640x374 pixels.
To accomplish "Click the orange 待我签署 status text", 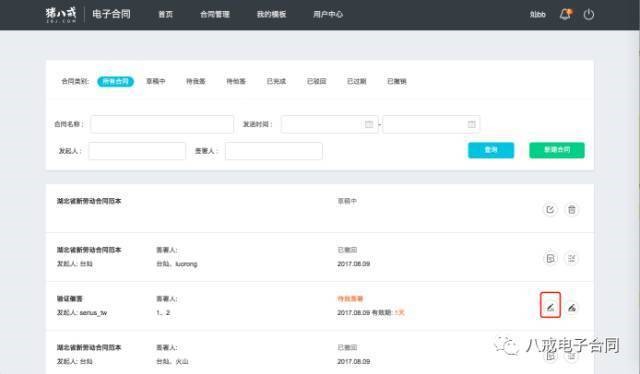I will [x=350, y=298].
